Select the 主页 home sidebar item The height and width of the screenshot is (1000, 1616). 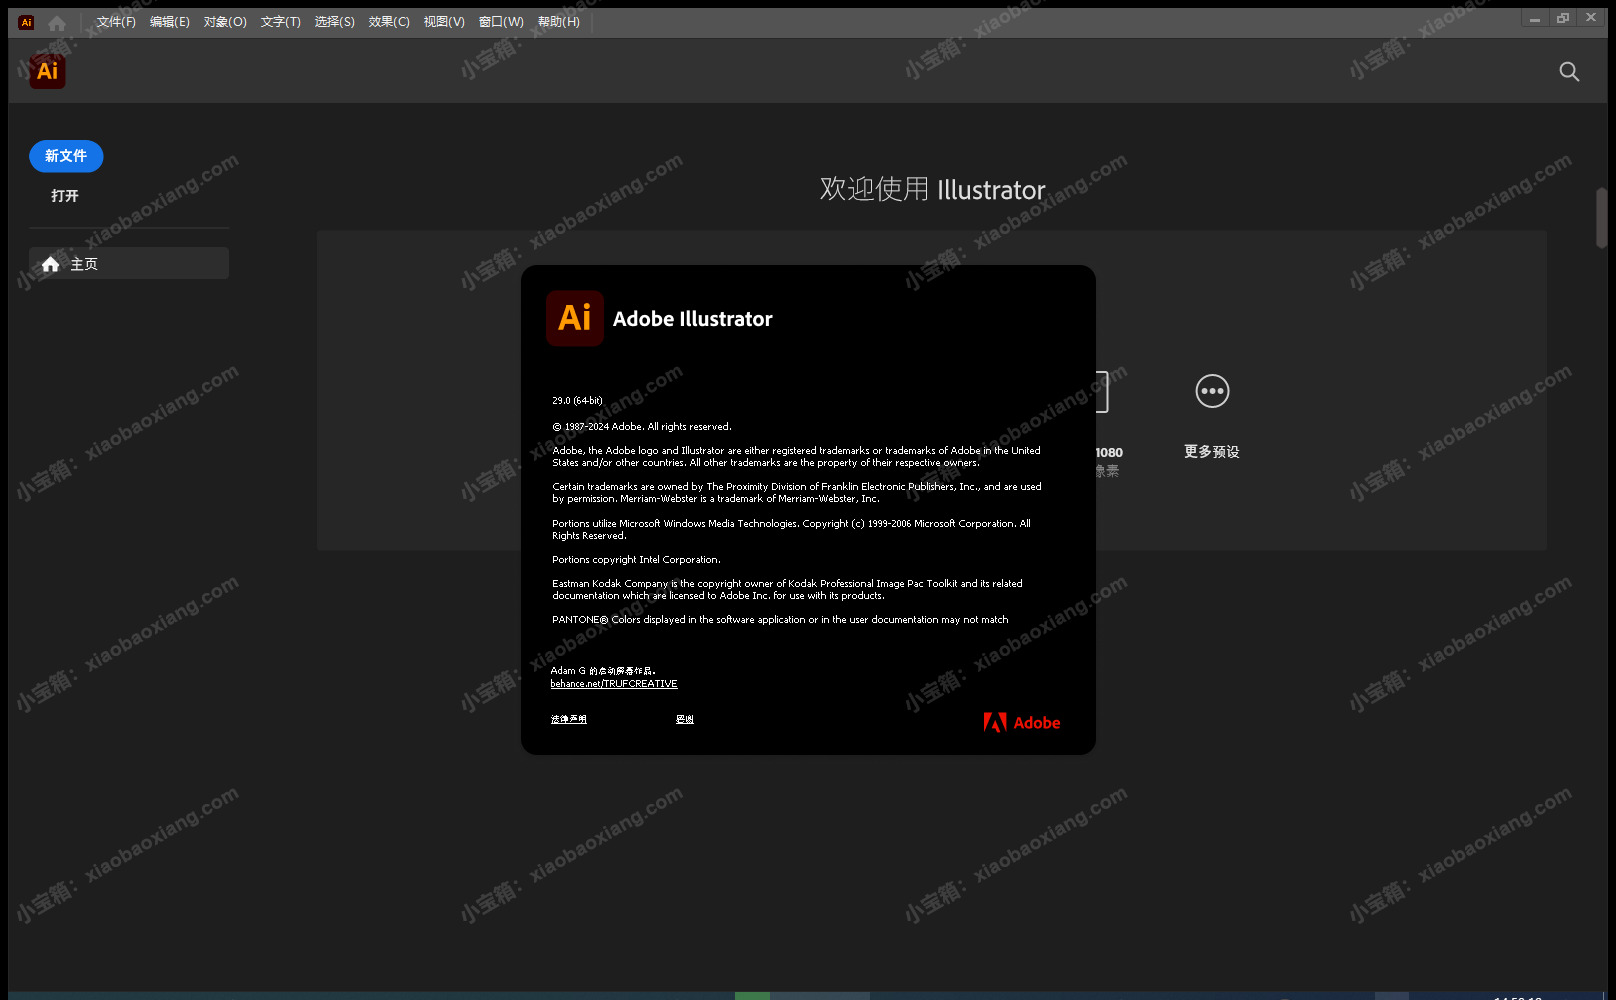click(x=129, y=264)
